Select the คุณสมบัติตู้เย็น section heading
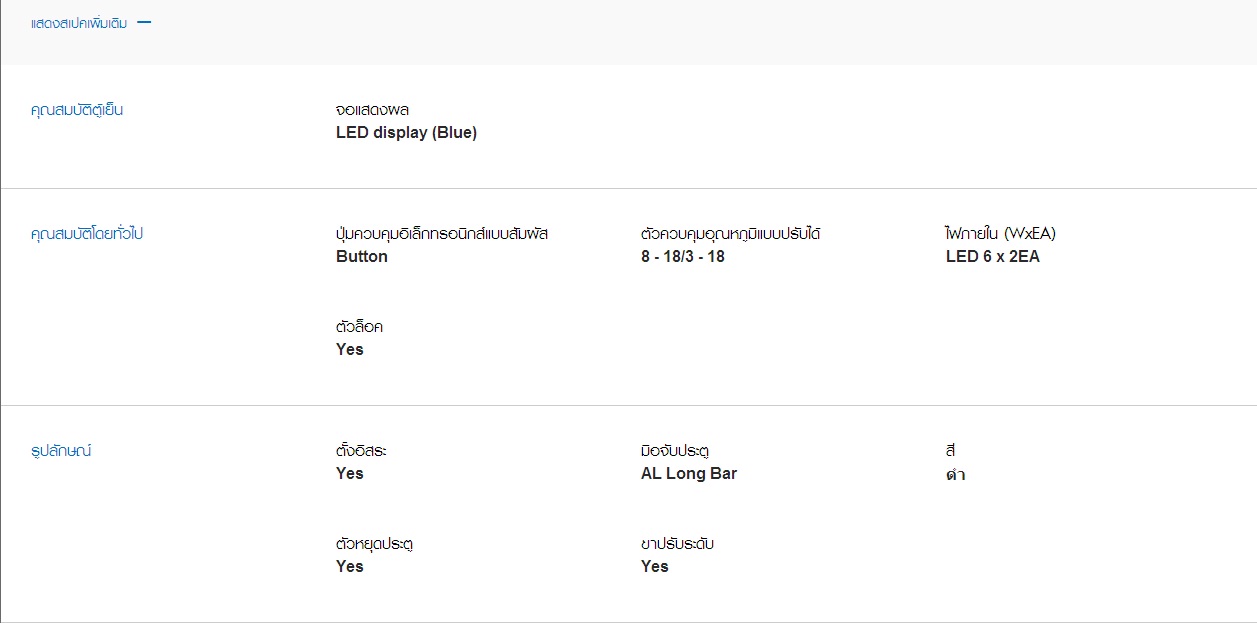 [77, 110]
